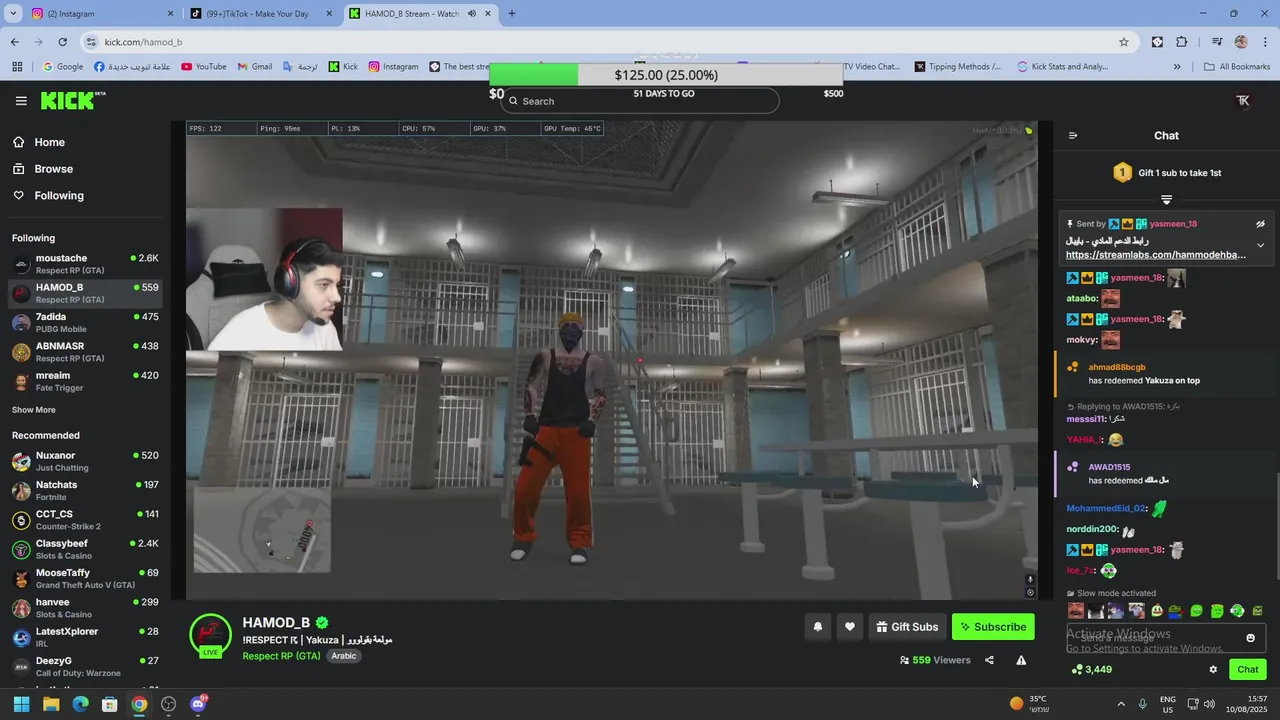1280x720 pixels.
Task: Expand the pinned message chevron
Action: (x=1260, y=245)
